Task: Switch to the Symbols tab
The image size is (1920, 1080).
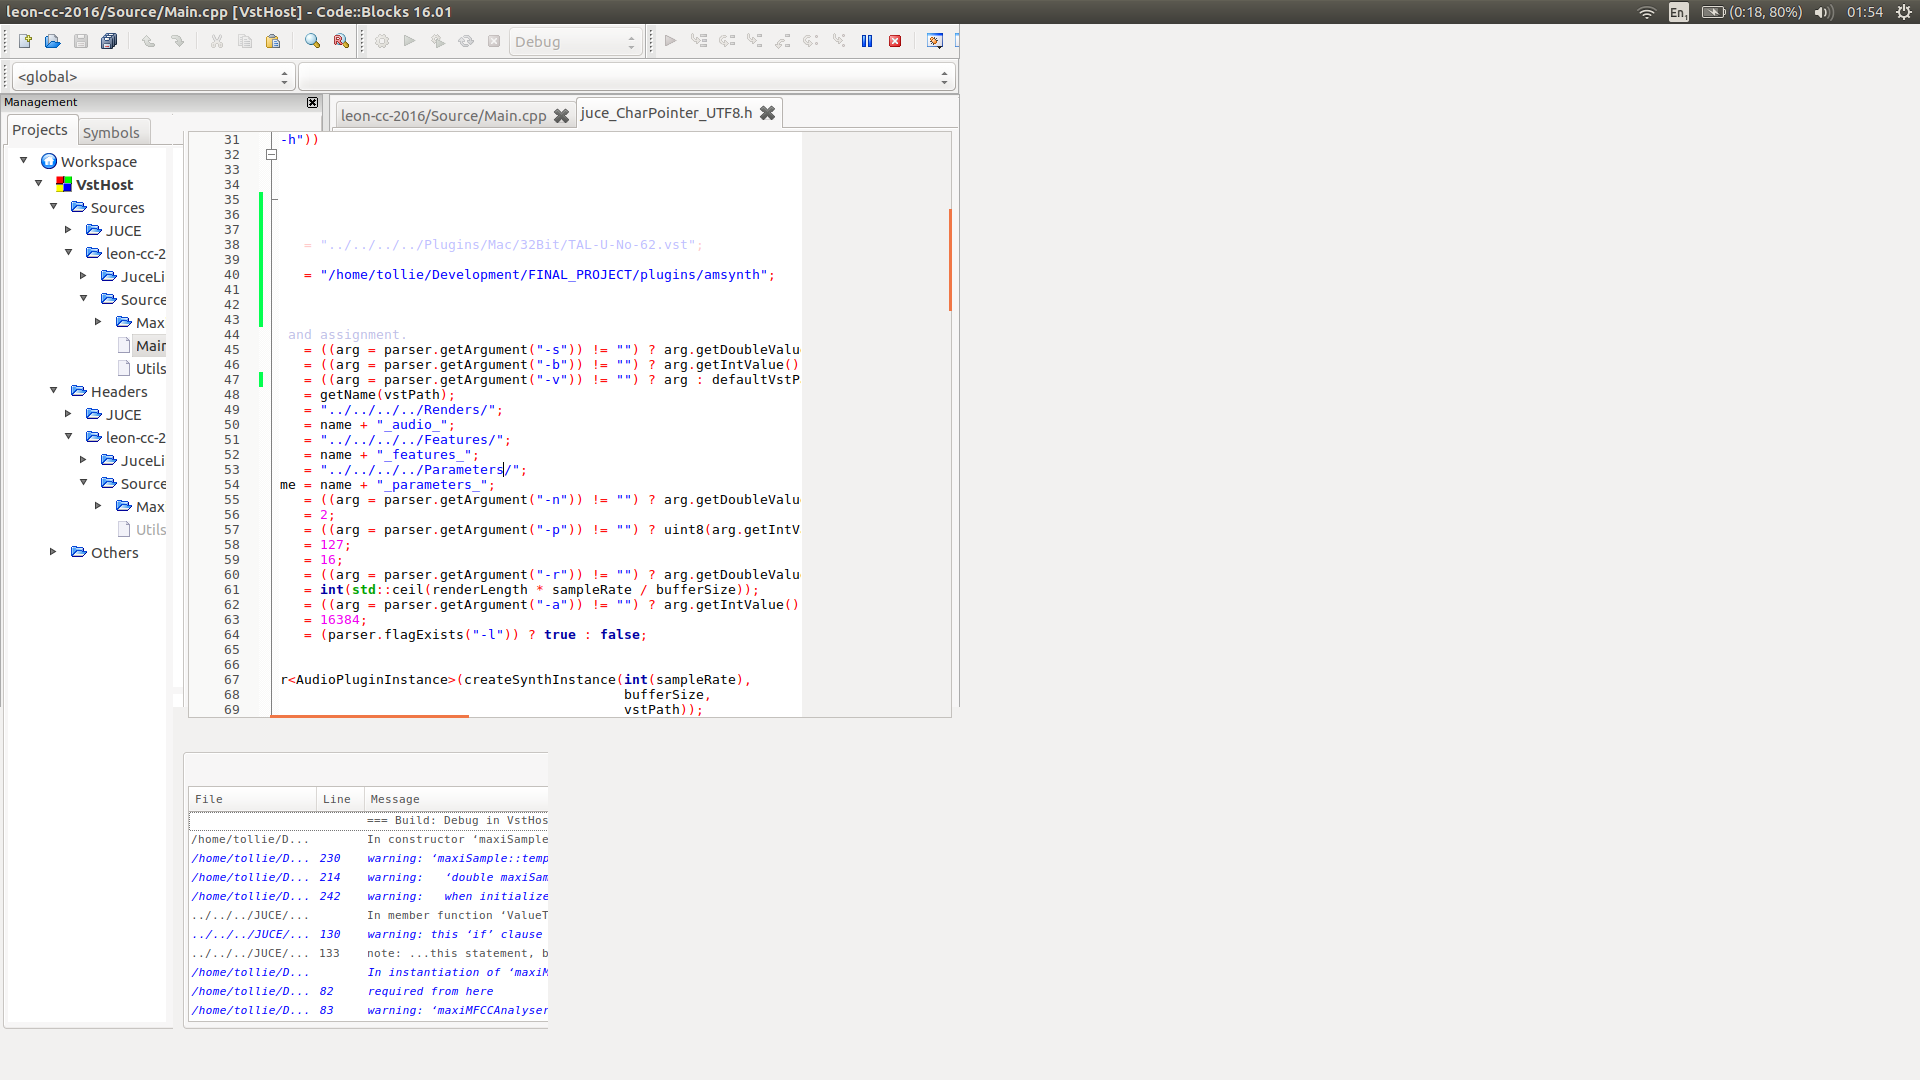Action: tap(111, 132)
